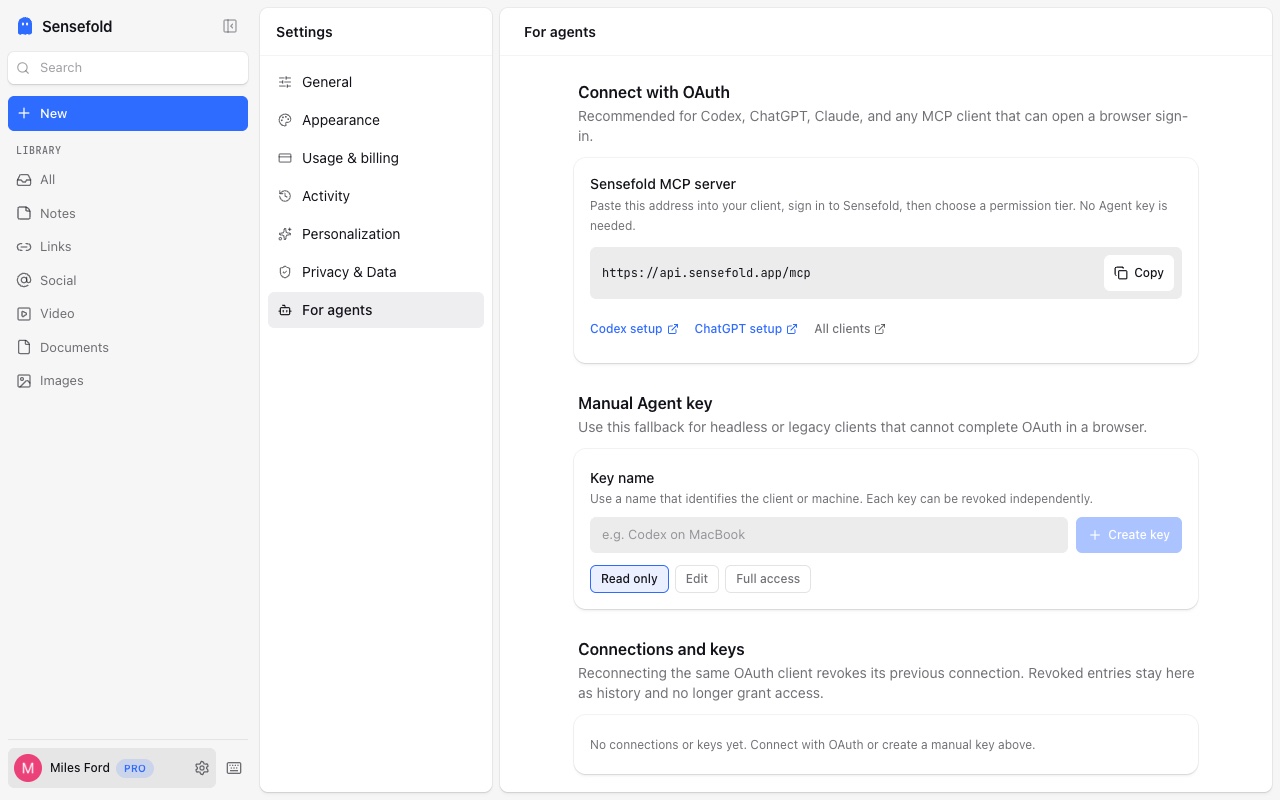Open the Codex setup link
Screen dimensions: 1280x800
(x=634, y=329)
